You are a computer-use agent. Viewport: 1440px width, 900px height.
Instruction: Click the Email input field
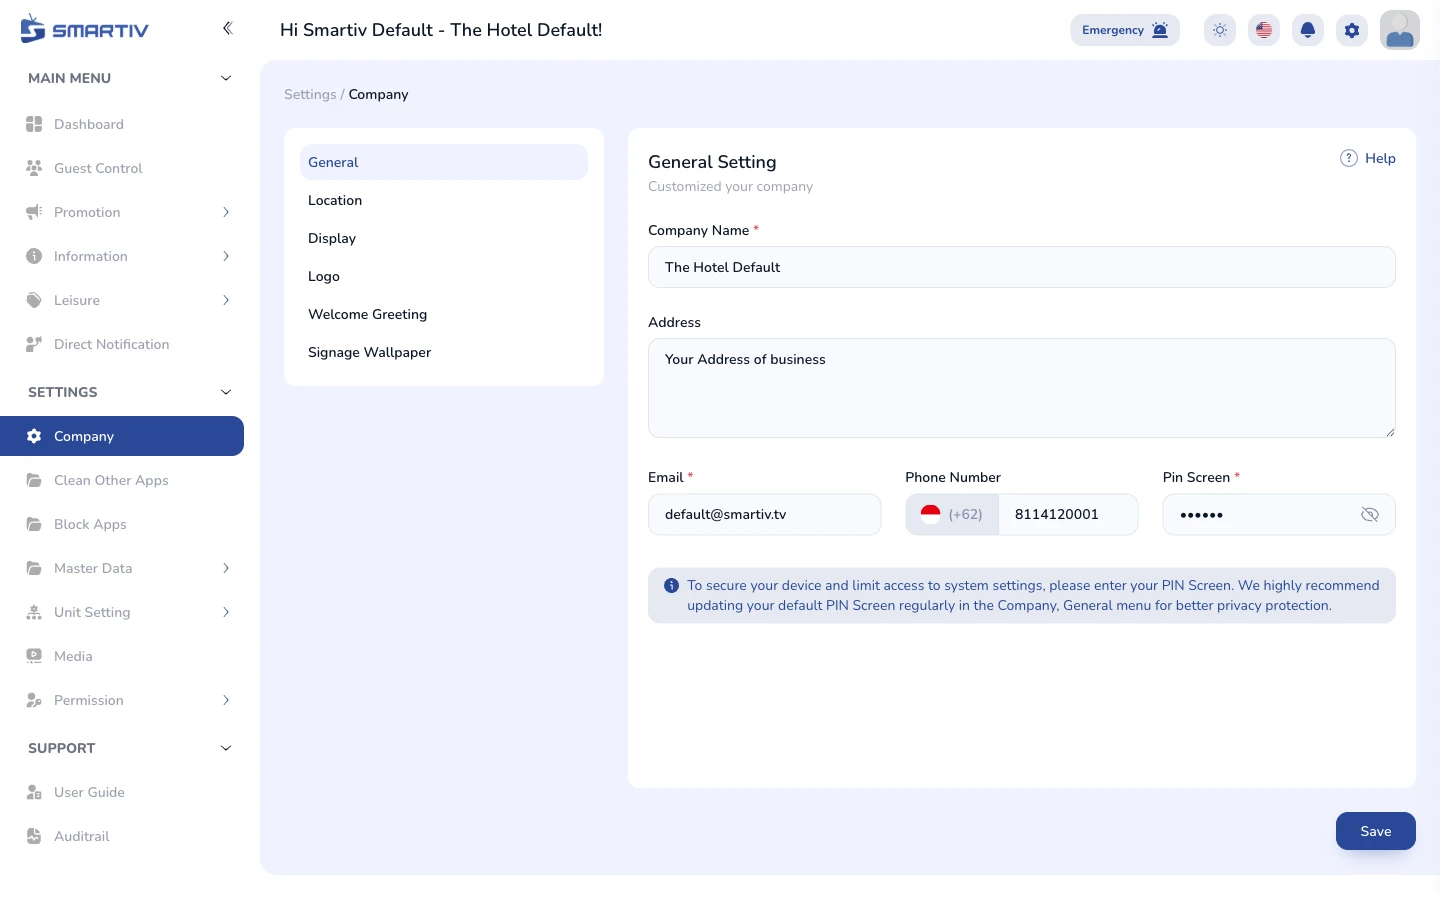point(765,514)
